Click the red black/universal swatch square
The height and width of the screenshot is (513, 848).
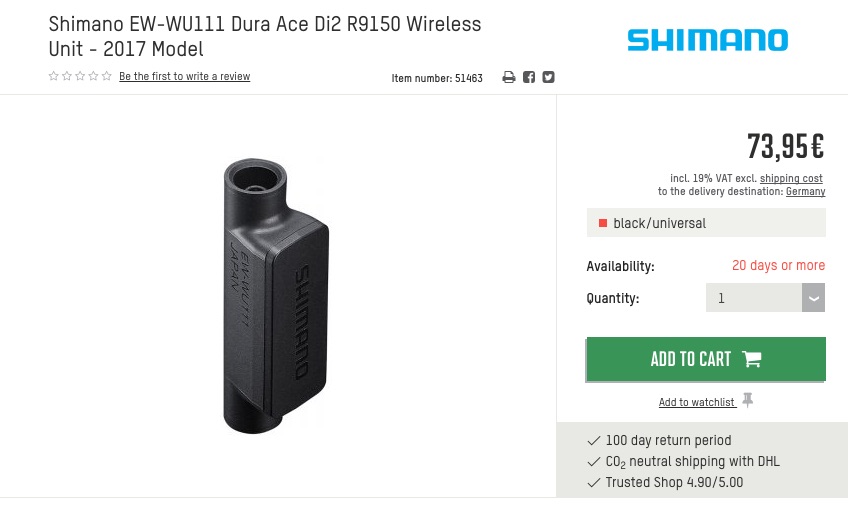point(603,223)
